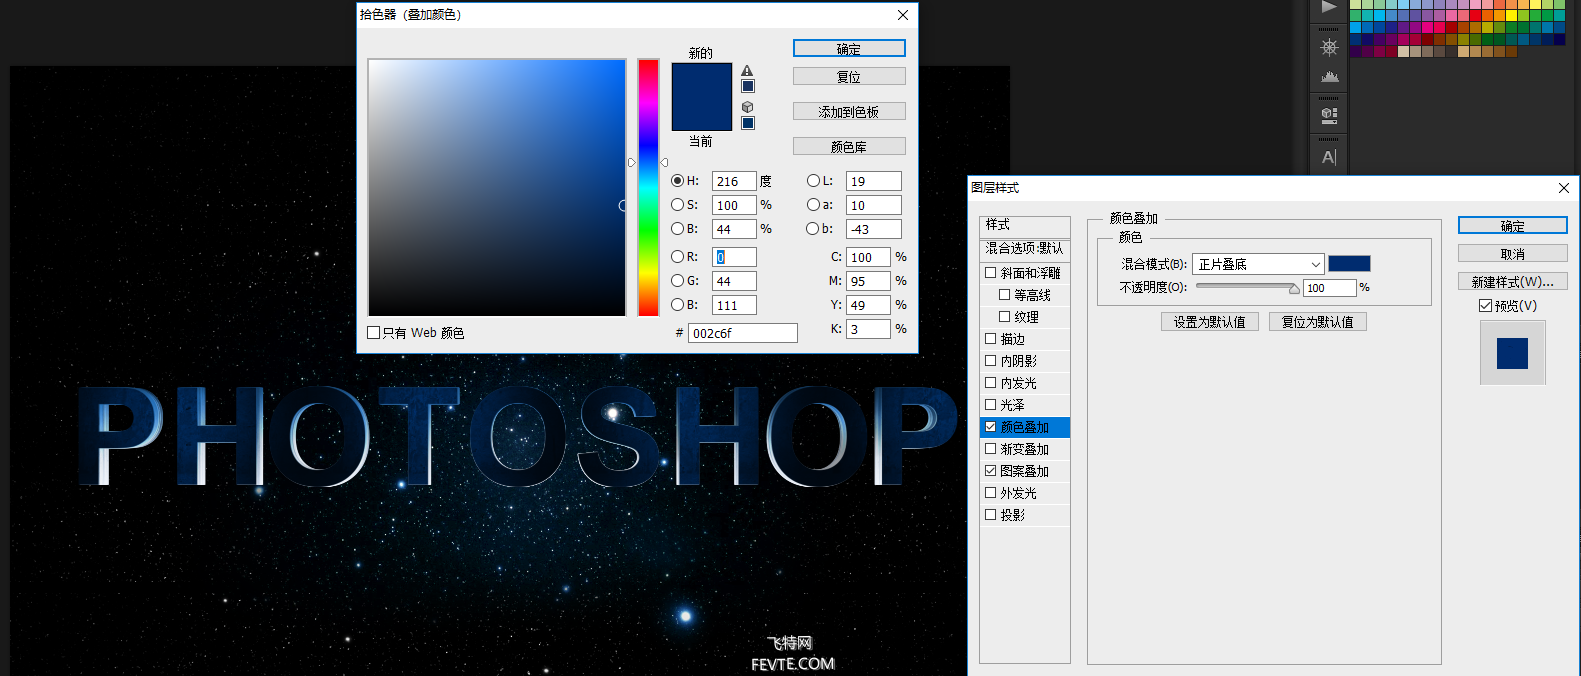Enable the 渐变叠加 checkbox

(991, 449)
